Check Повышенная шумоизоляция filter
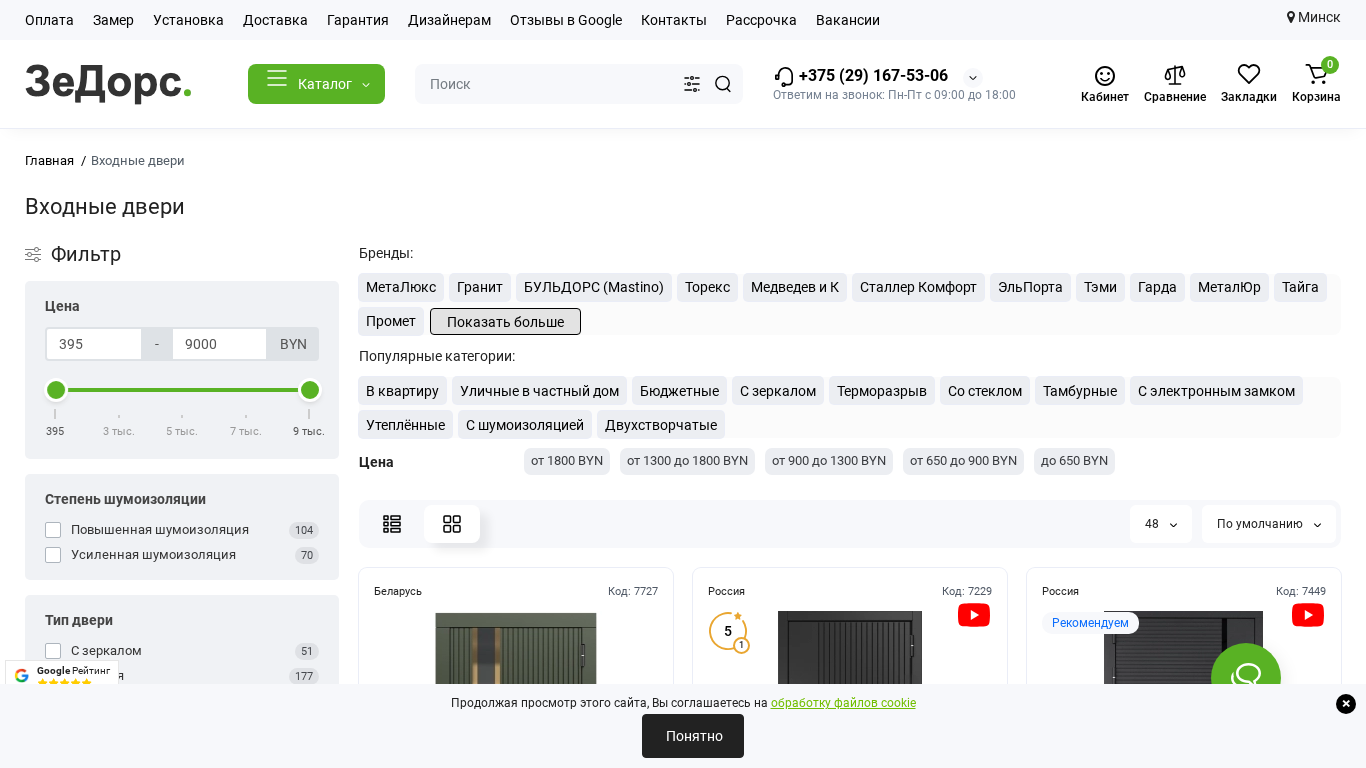This screenshot has width=1366, height=768. 53,530
